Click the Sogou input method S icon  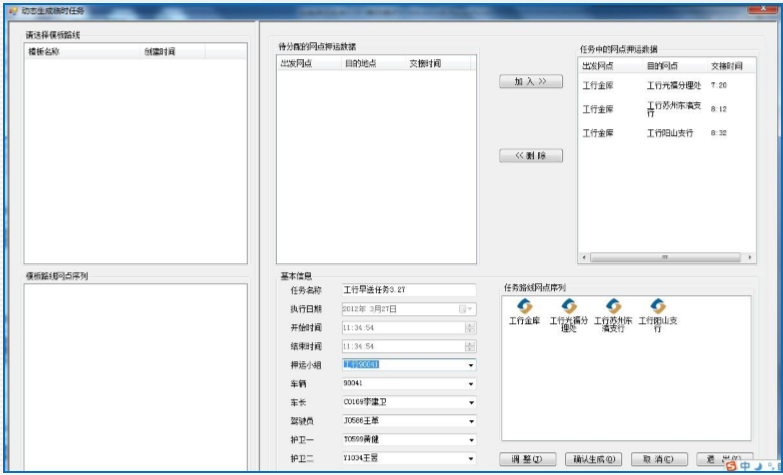pos(731,466)
